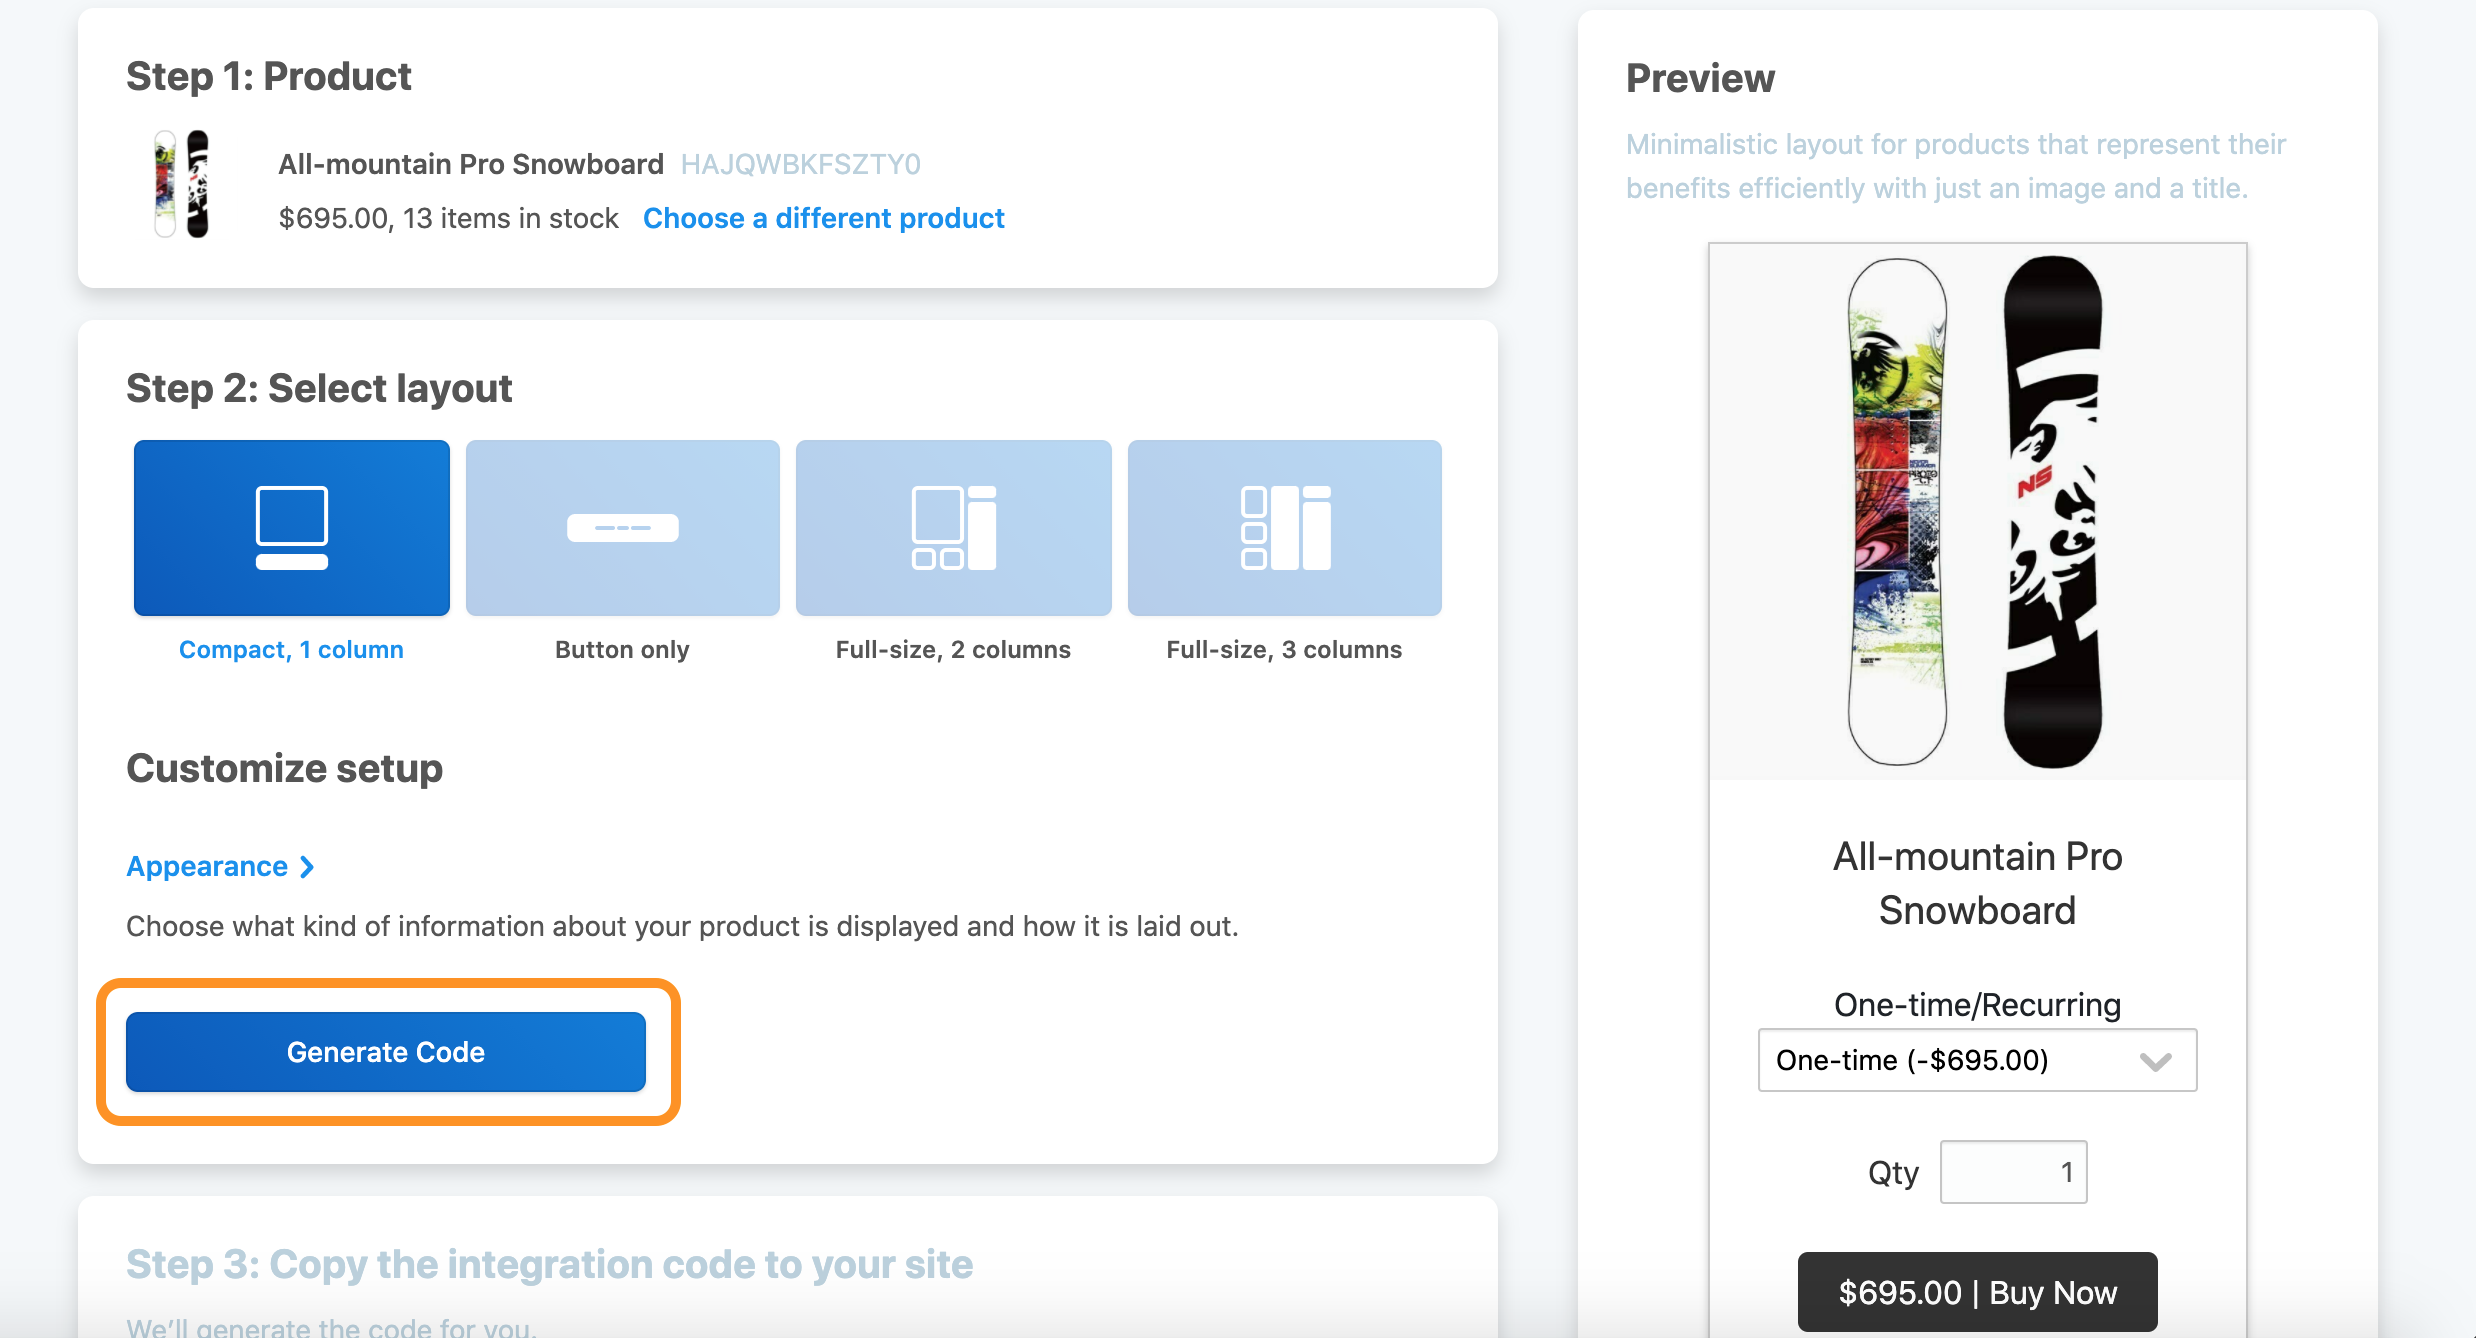Expand the Appearance settings link
This screenshot has height=1338, width=2476.
(220, 866)
